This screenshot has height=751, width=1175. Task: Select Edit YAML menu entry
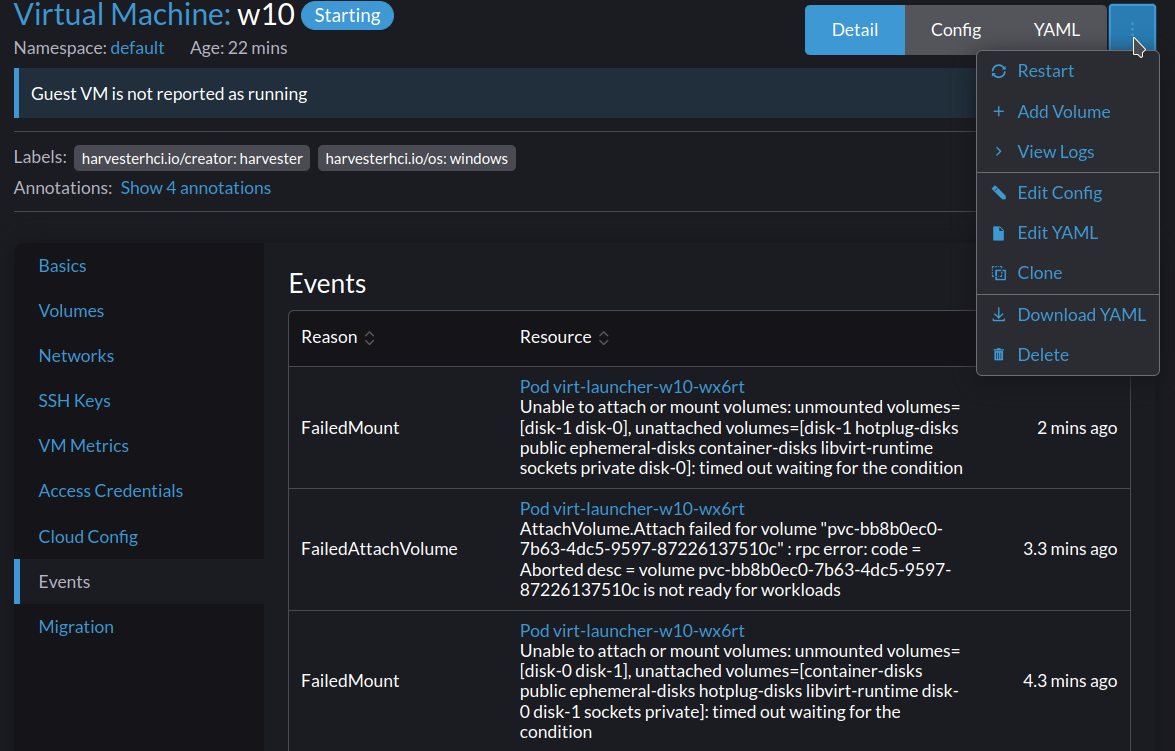tap(1068, 233)
